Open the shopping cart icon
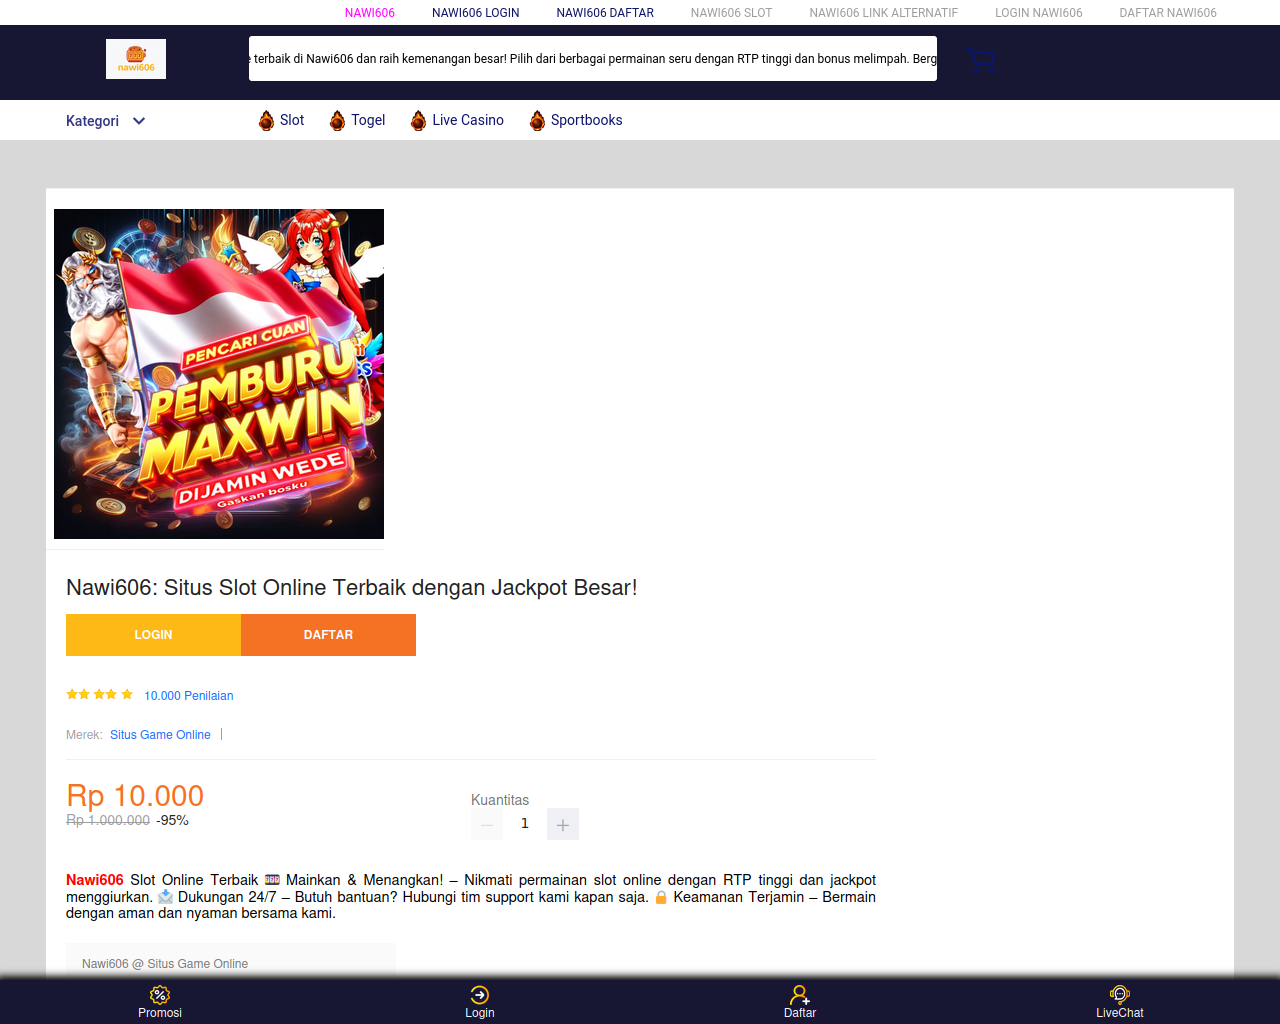The height and width of the screenshot is (1024, 1280). coord(981,60)
